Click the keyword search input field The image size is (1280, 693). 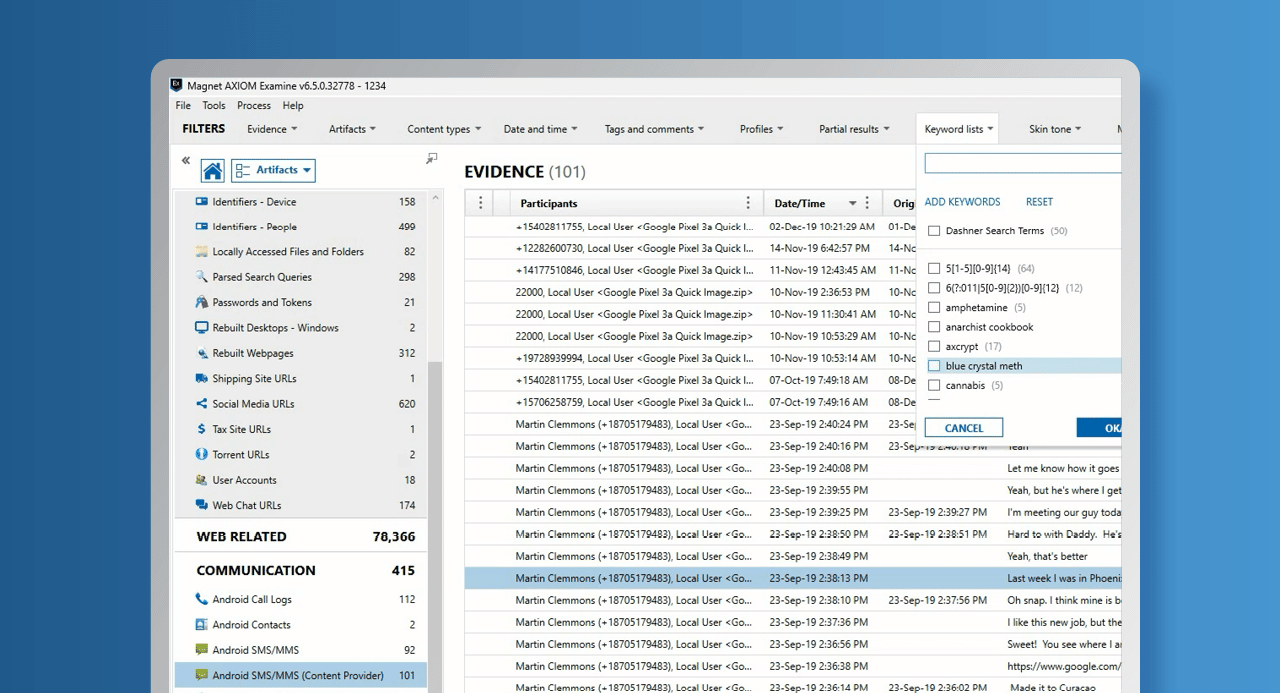(1022, 163)
